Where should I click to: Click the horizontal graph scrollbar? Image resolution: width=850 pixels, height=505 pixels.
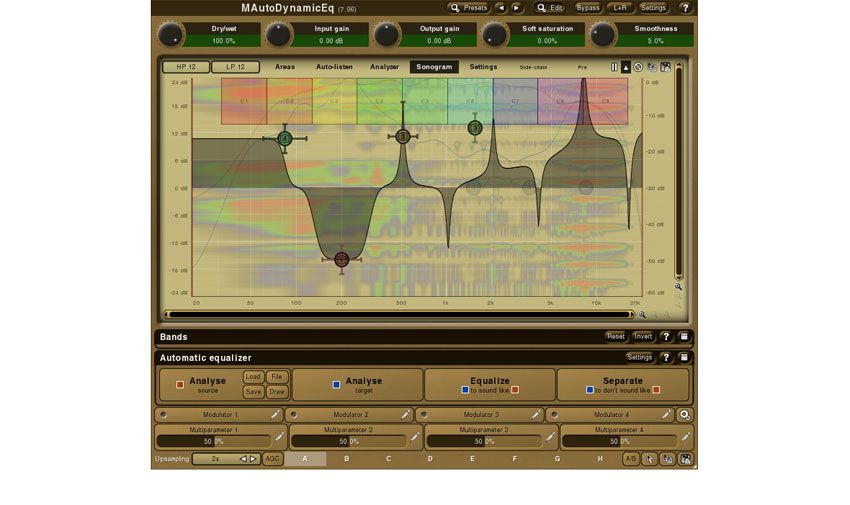pos(400,314)
